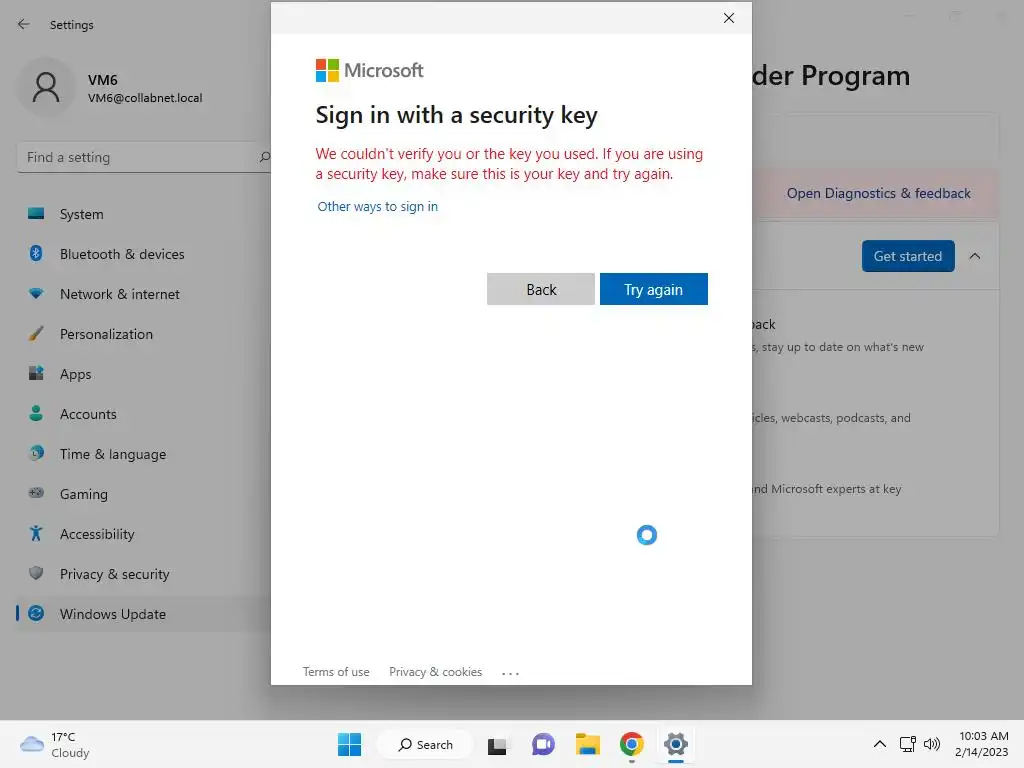Click the Gaming controller icon
Image resolution: width=1024 pixels, height=768 pixels.
(36, 493)
